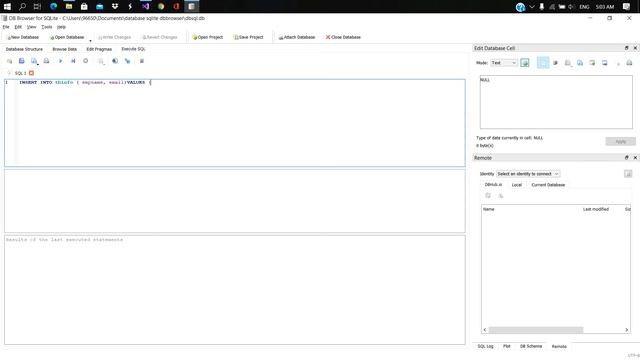Click the NULL cell text editor area
Image resolution: width=640 pixels, height=360 pixels.
coord(556,102)
